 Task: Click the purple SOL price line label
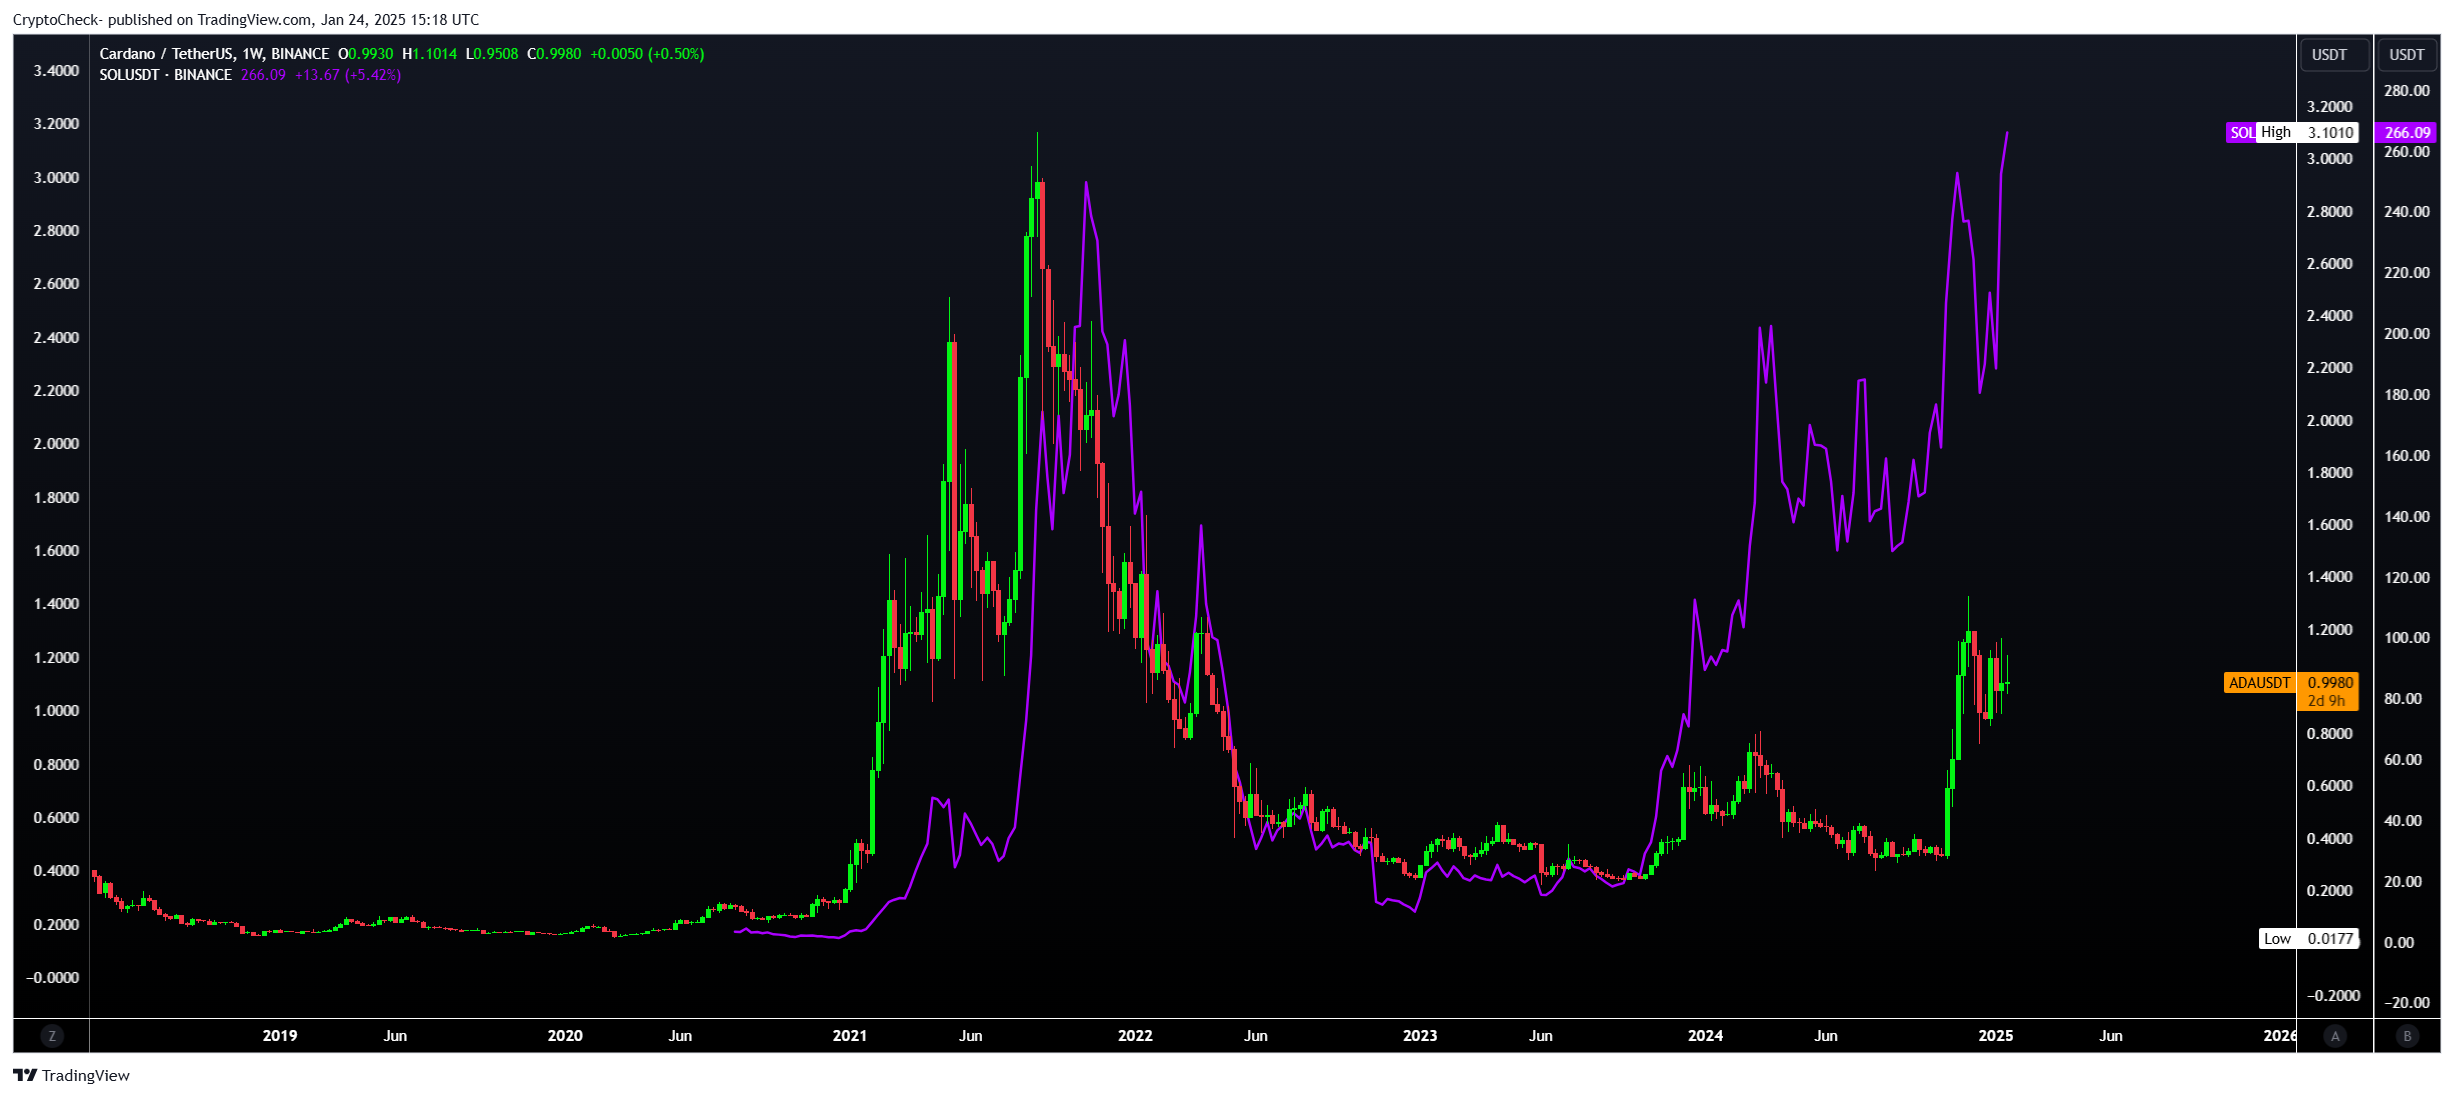2241,132
